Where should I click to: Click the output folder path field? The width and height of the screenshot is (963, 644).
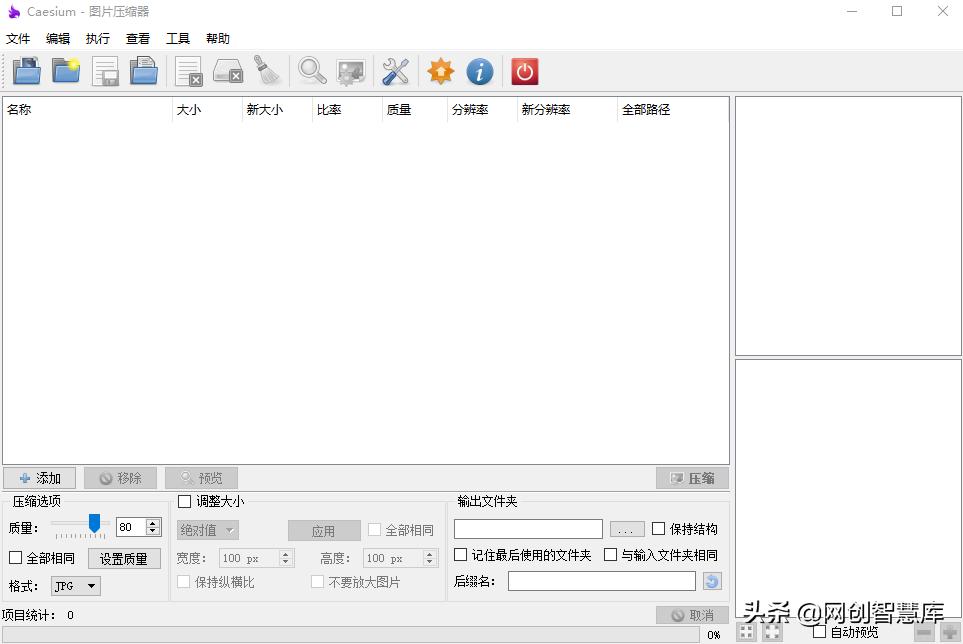(x=528, y=529)
